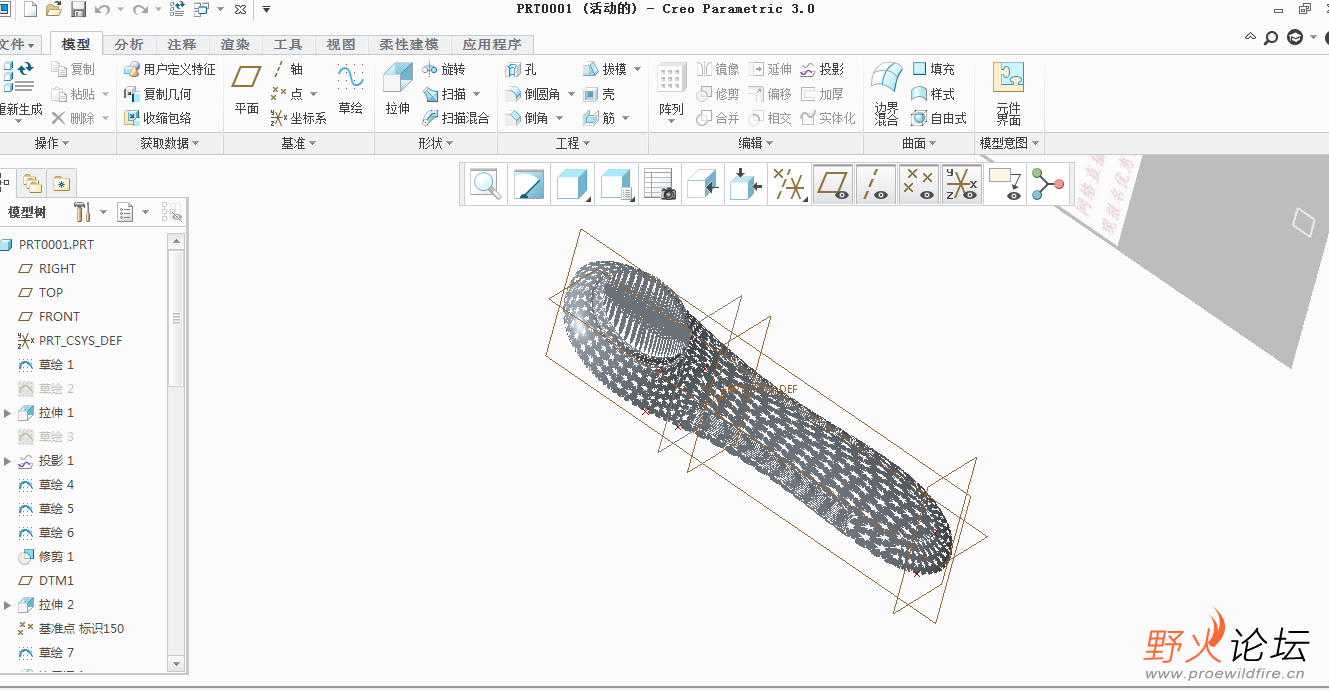Switch to the 渲染 ribbon tab
The height and width of the screenshot is (690, 1329).
click(x=235, y=44)
